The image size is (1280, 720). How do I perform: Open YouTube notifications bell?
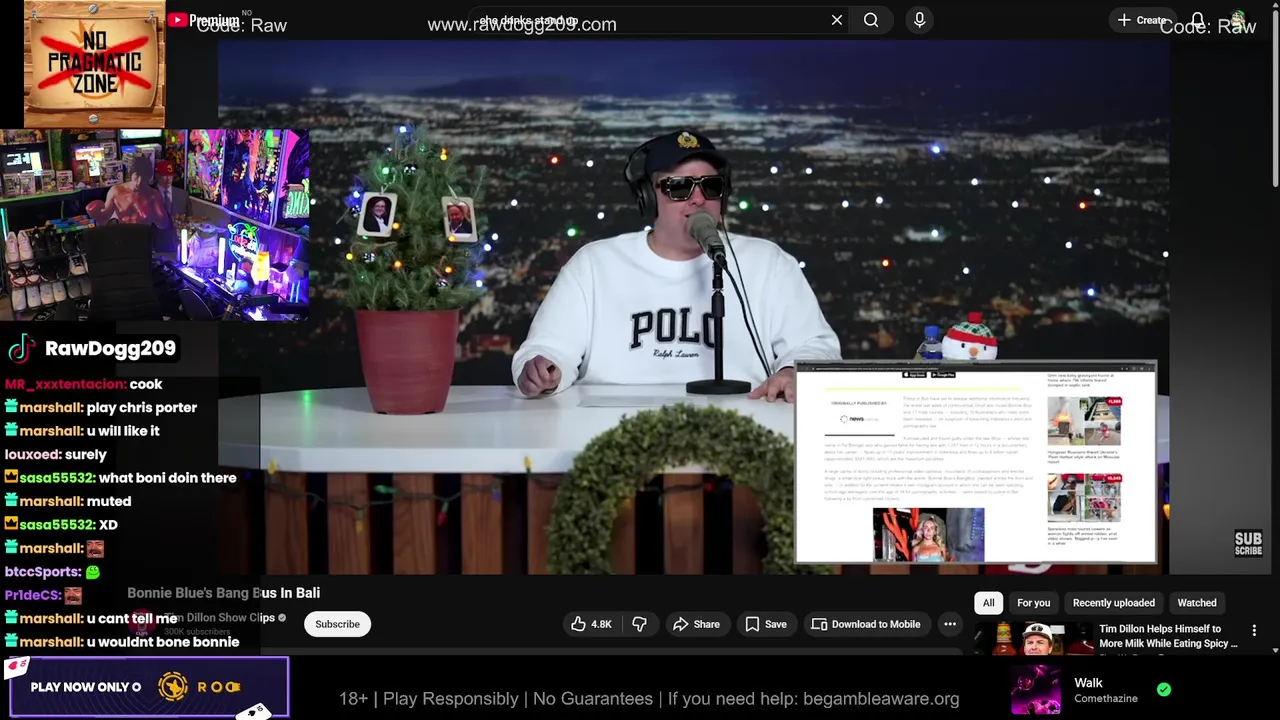pos(1197,20)
